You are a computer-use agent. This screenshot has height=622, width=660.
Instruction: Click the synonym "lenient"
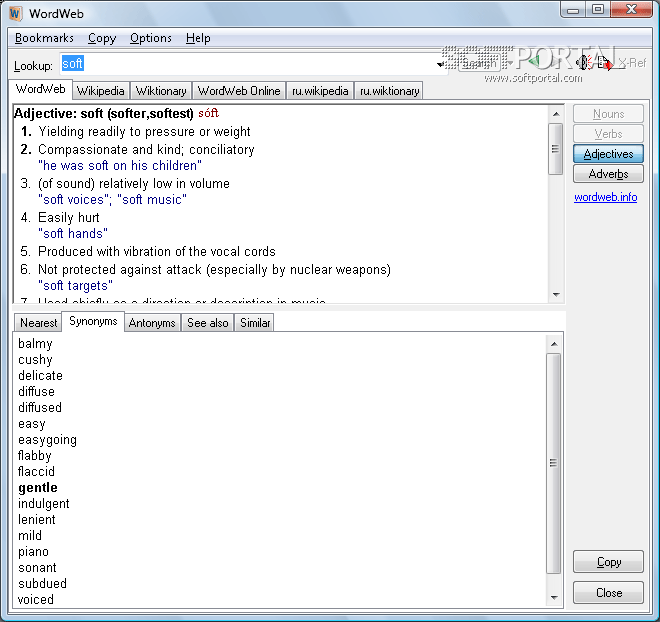[37, 519]
